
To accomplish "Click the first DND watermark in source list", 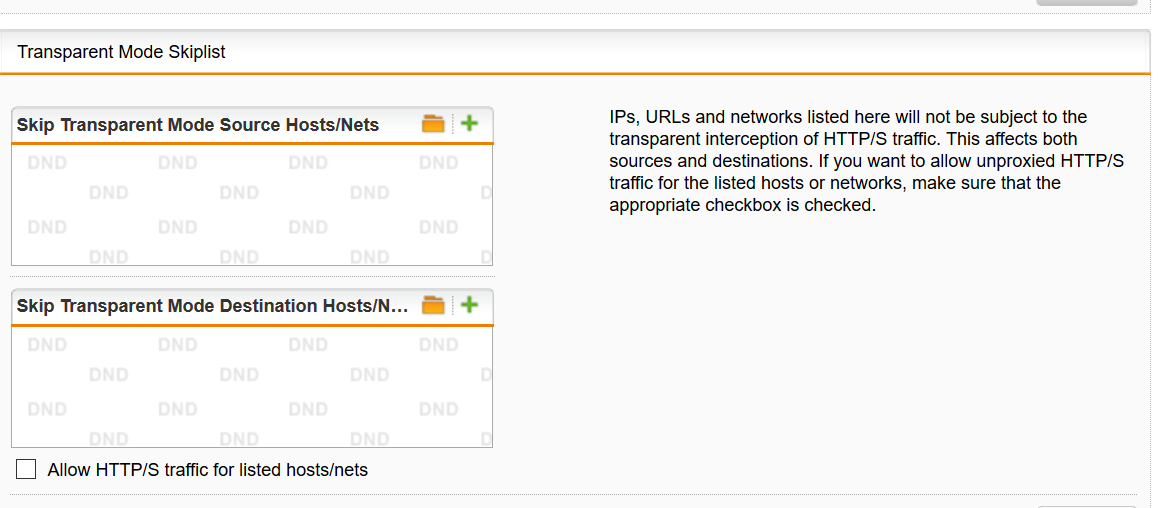I will 47,163.
